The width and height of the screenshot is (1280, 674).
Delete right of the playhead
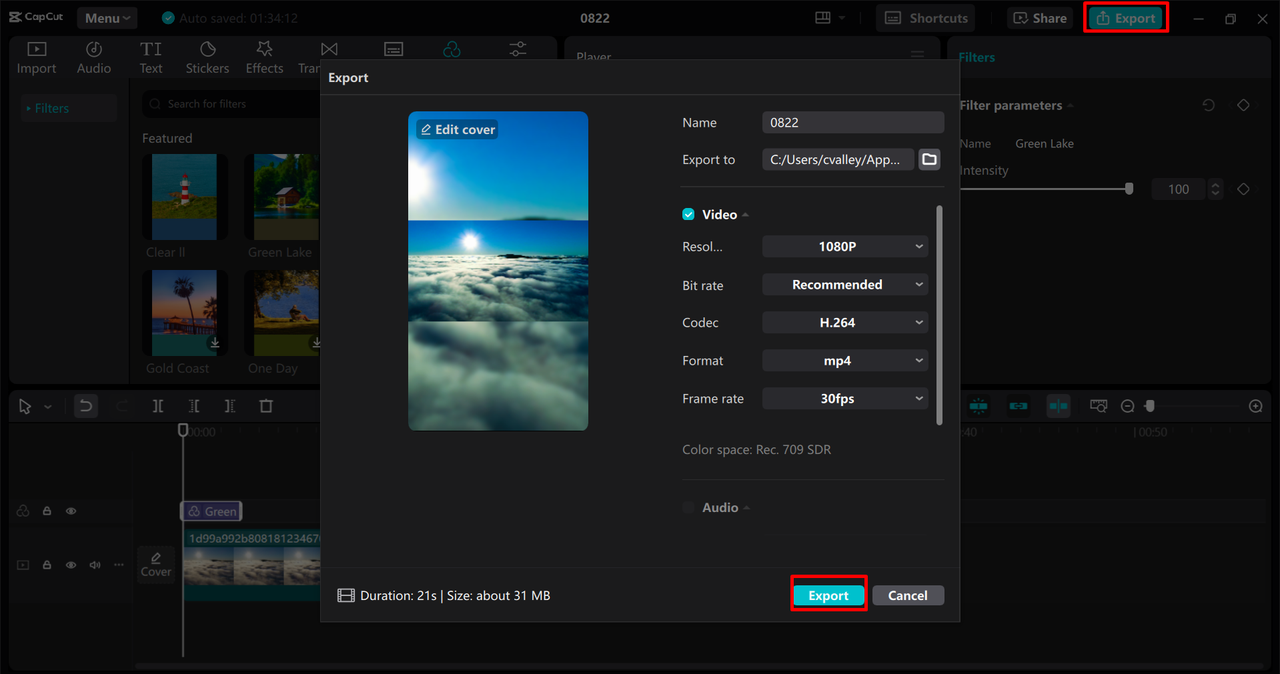click(230, 406)
